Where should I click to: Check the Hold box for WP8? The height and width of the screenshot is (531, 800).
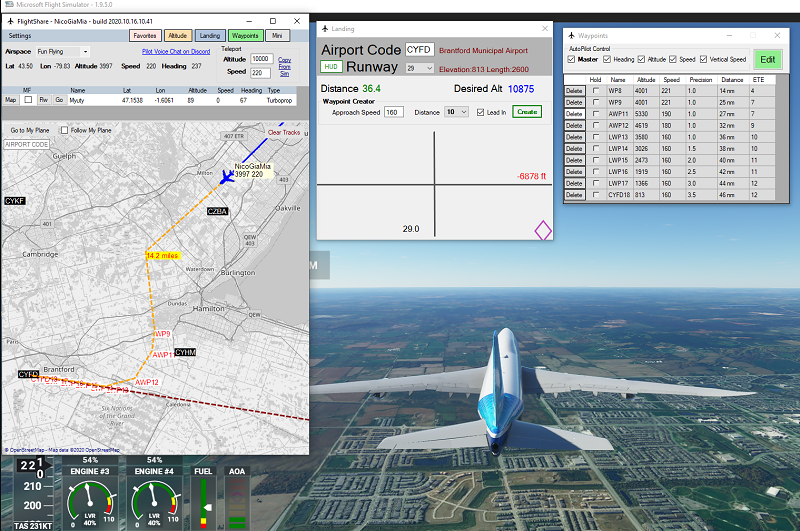pos(596,90)
